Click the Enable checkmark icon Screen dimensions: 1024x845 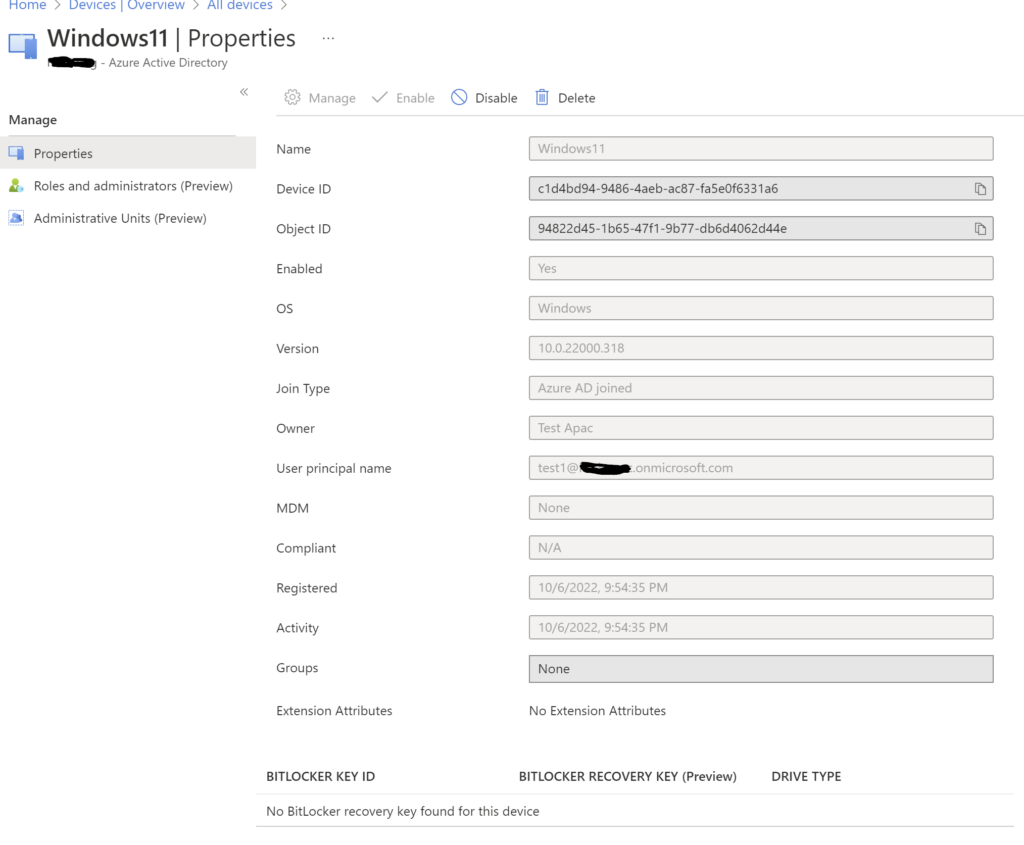tap(379, 98)
